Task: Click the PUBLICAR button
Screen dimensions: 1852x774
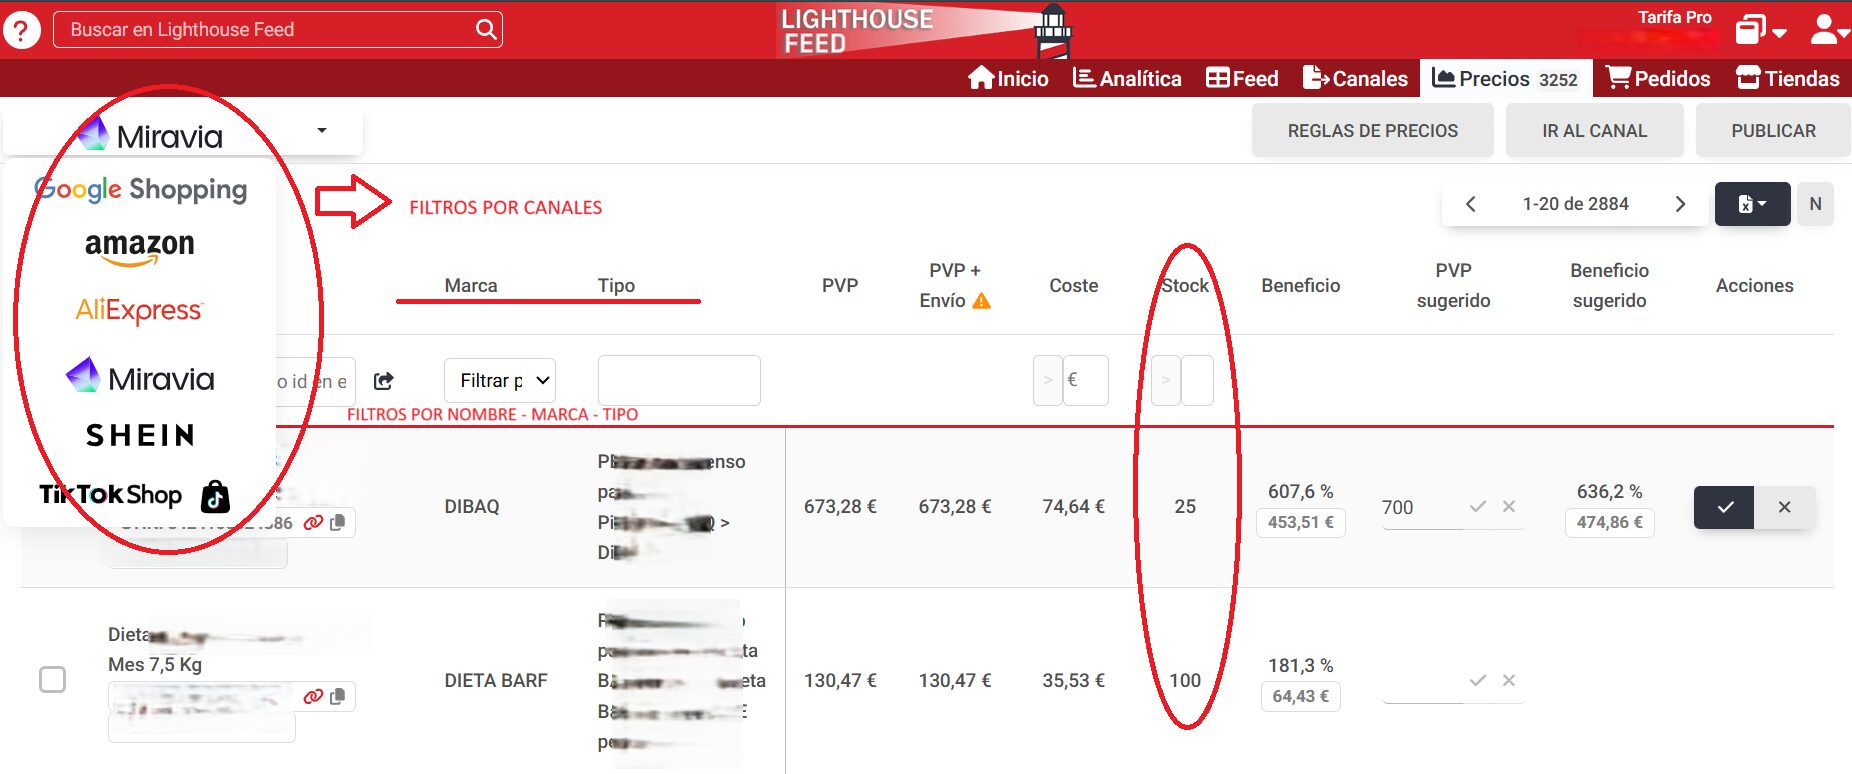Action: (1774, 131)
